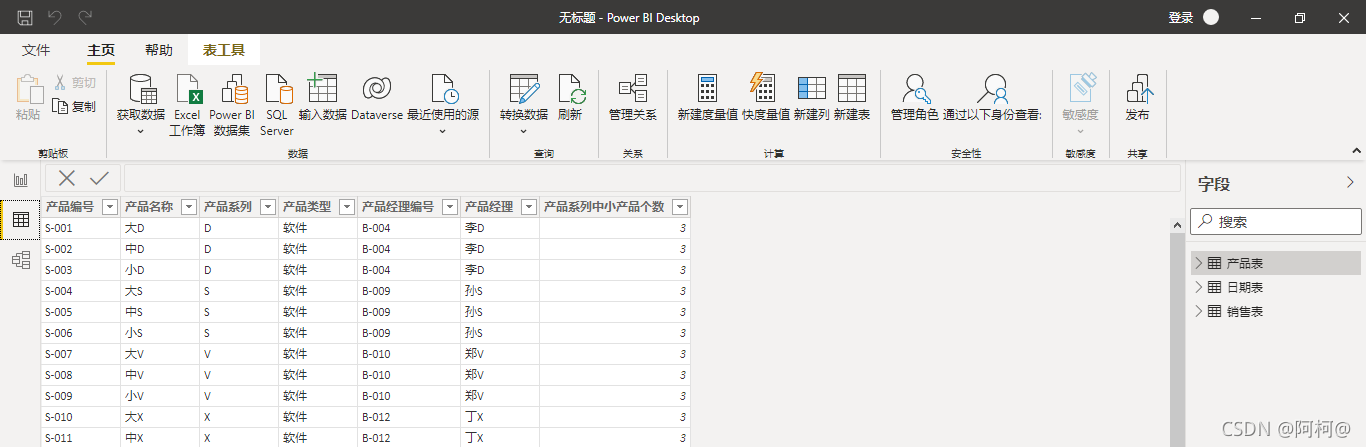
Task: Expand the 日期表 table in Fields
Action: [1198, 287]
